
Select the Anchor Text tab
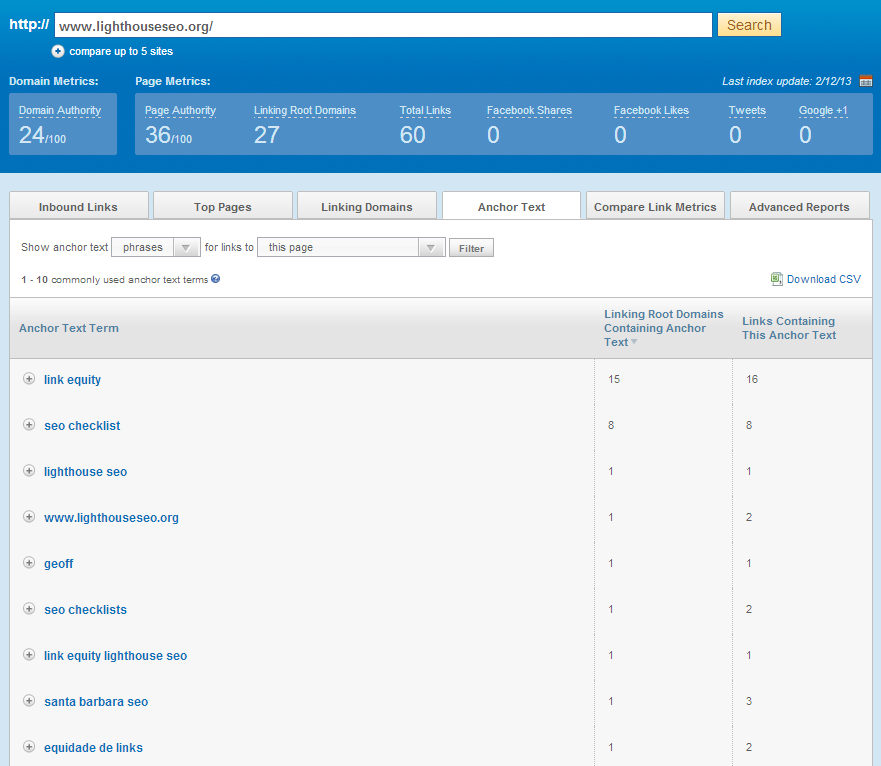(511, 206)
